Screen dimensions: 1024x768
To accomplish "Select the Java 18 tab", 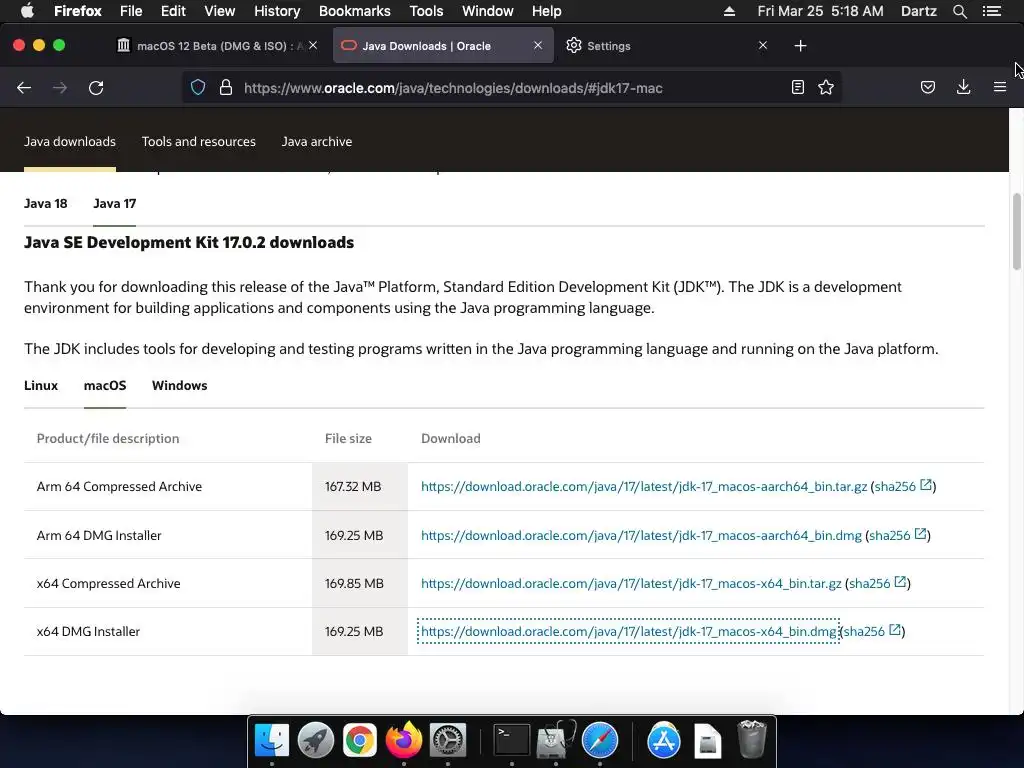I will [46, 203].
